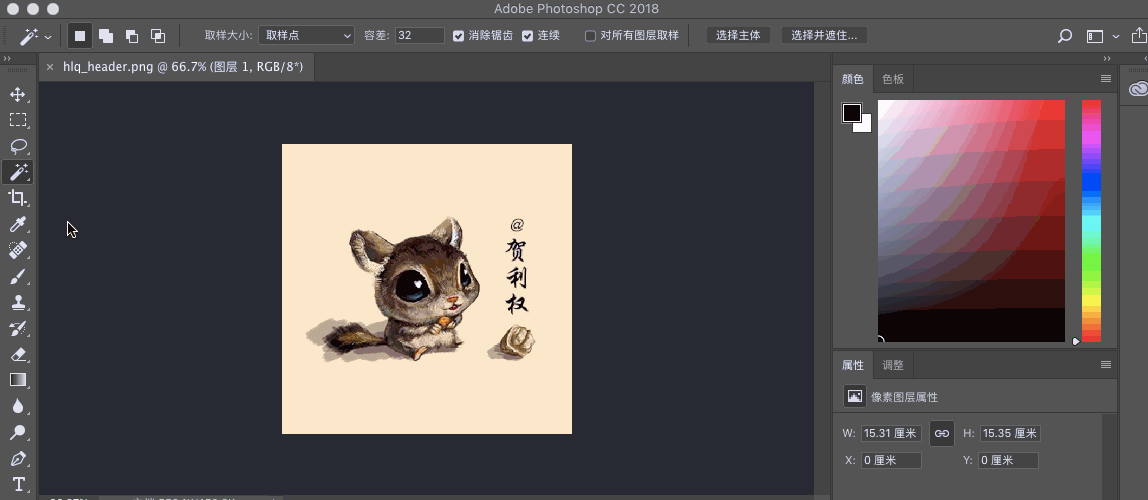Click 选择主体 button
This screenshot has height=500, width=1148.
coord(738,35)
